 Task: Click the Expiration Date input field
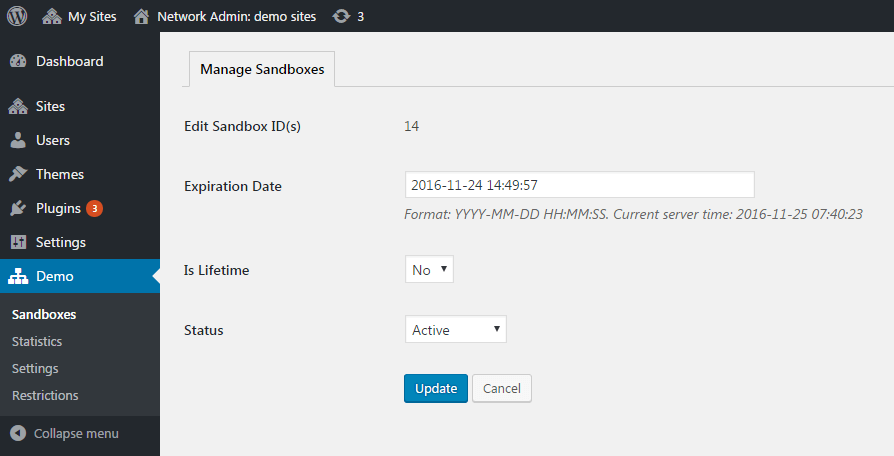[580, 185]
